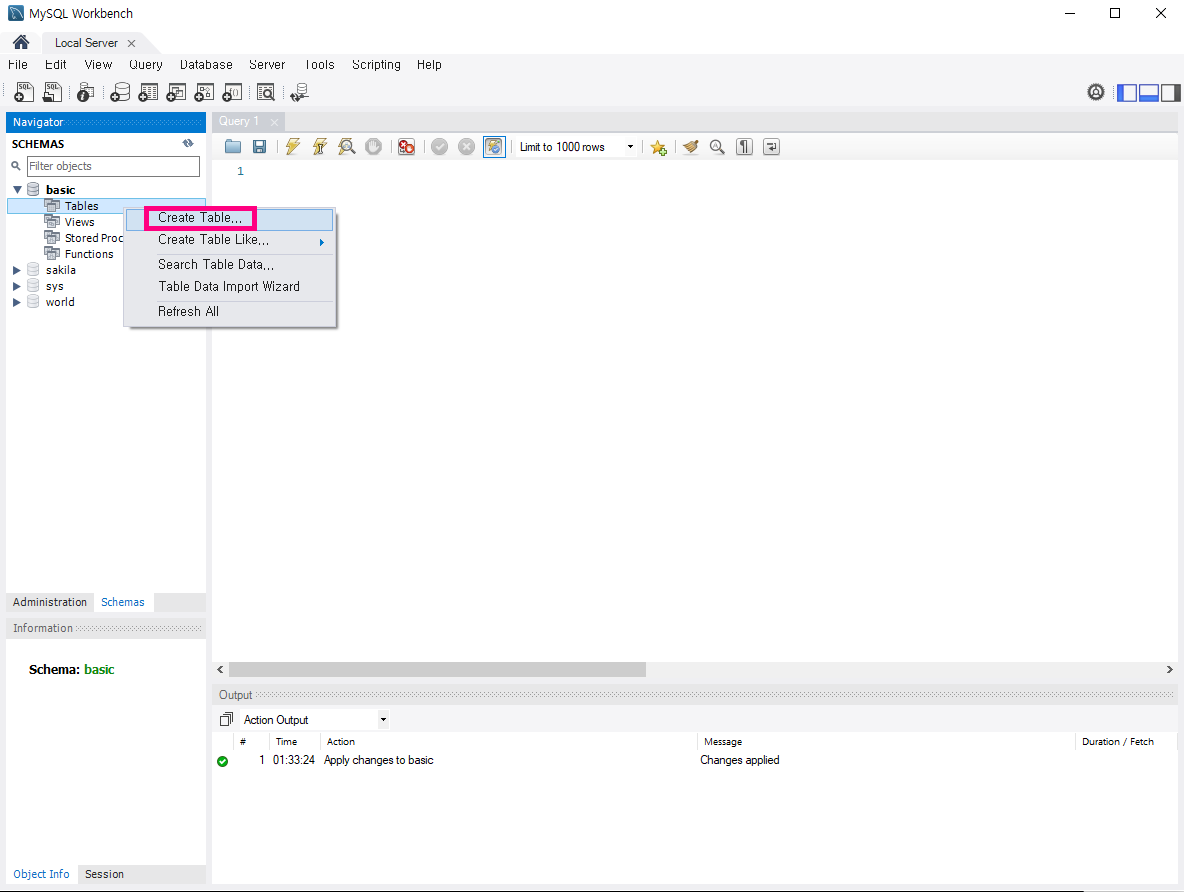Switch to the Administration tab
Viewport: 1184px width, 892px height.
point(50,602)
